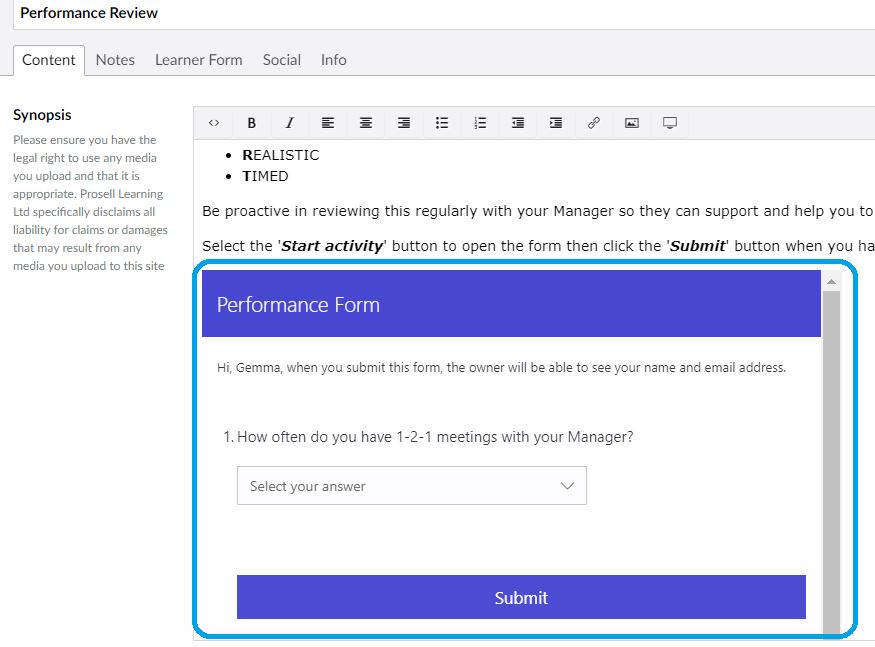Image resolution: width=875 pixels, height=647 pixels.
Task: Apply italic formatting in the toolbar
Action: tap(289, 122)
